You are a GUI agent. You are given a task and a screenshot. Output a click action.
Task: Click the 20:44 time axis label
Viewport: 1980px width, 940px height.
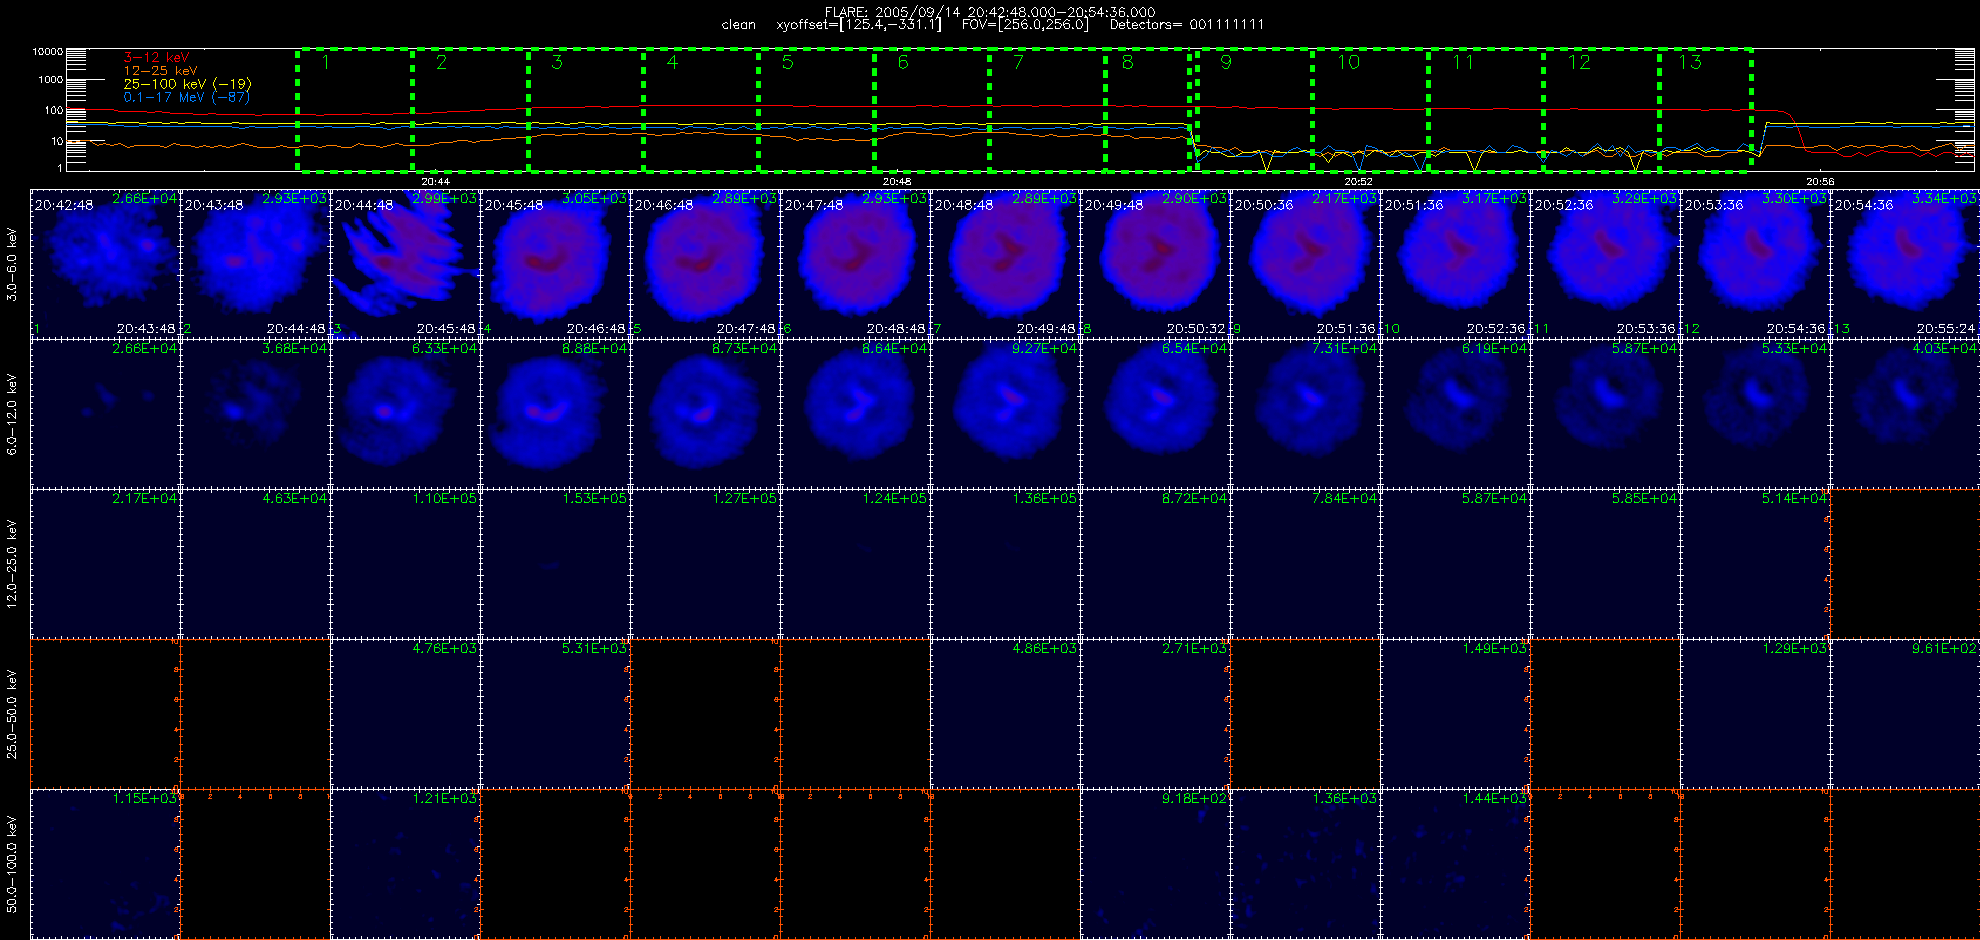pyautogui.click(x=435, y=181)
